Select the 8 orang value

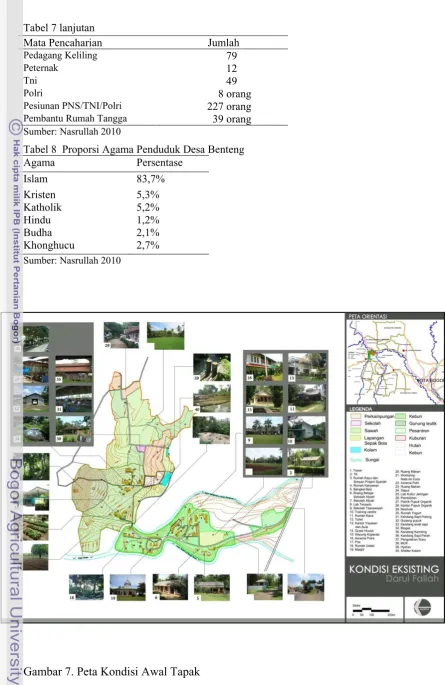235,94
